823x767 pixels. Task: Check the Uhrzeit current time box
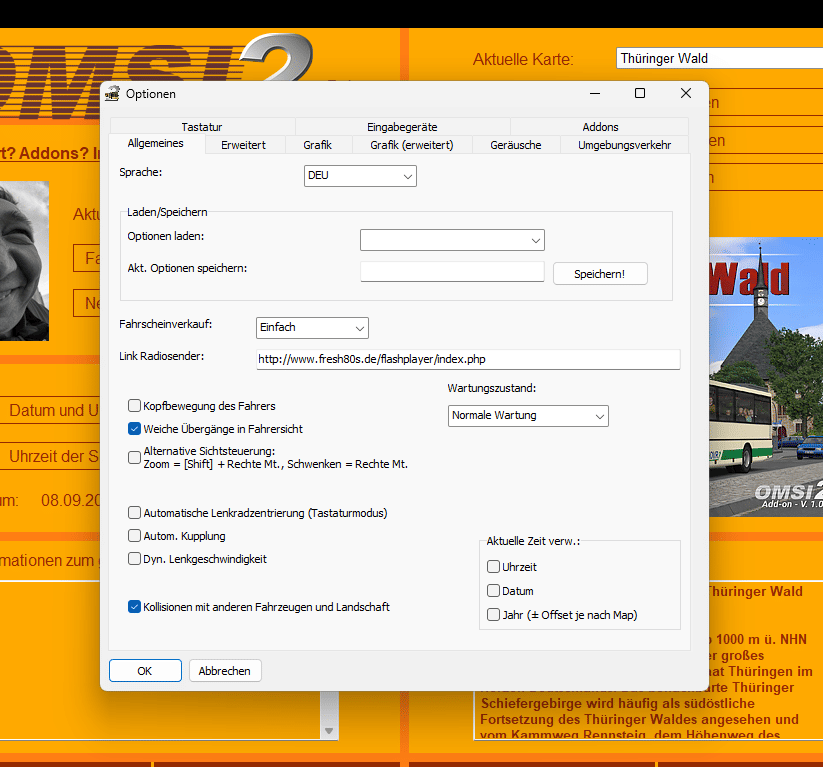point(493,566)
